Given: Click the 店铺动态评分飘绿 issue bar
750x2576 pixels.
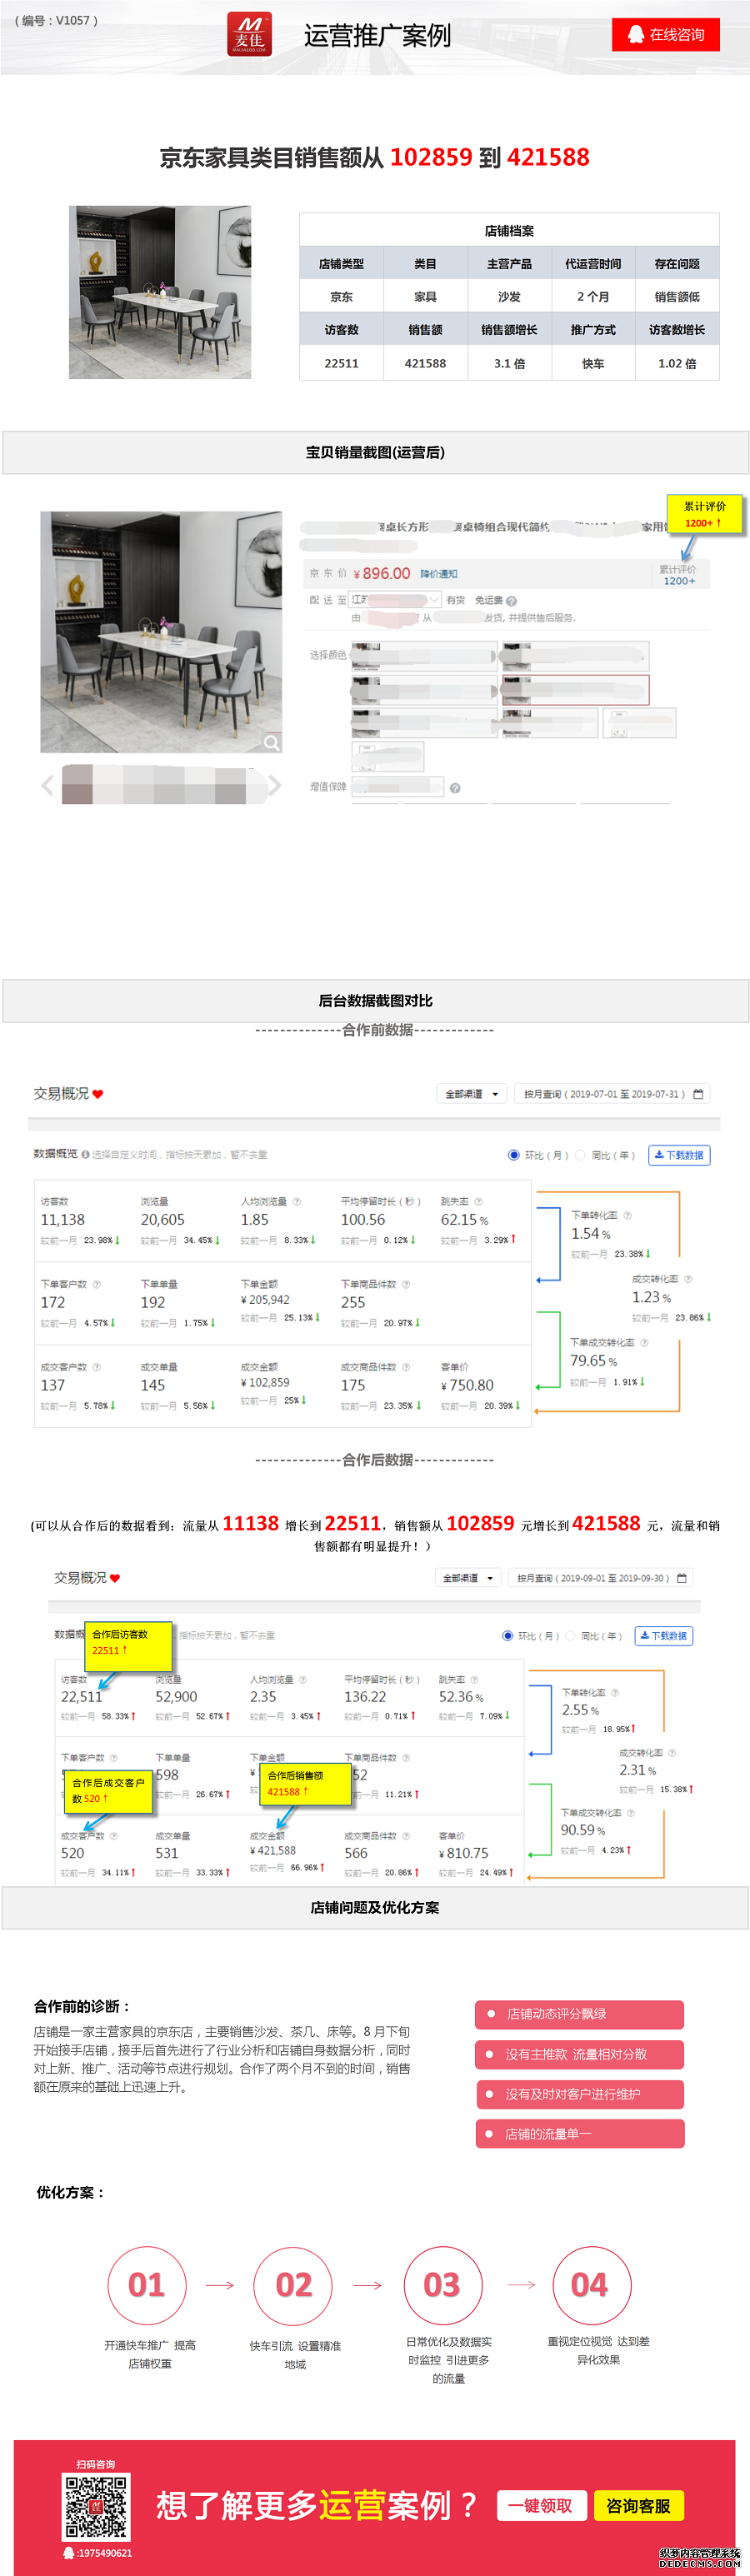Looking at the screenshot, I should 580,2014.
